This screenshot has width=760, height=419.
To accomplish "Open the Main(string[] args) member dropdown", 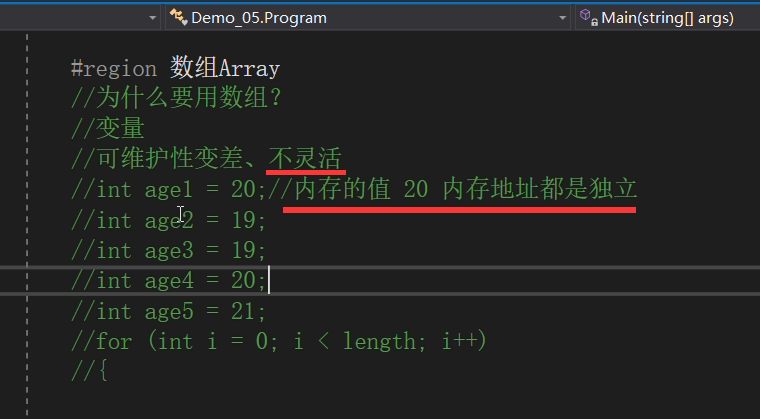I will click(x=667, y=18).
